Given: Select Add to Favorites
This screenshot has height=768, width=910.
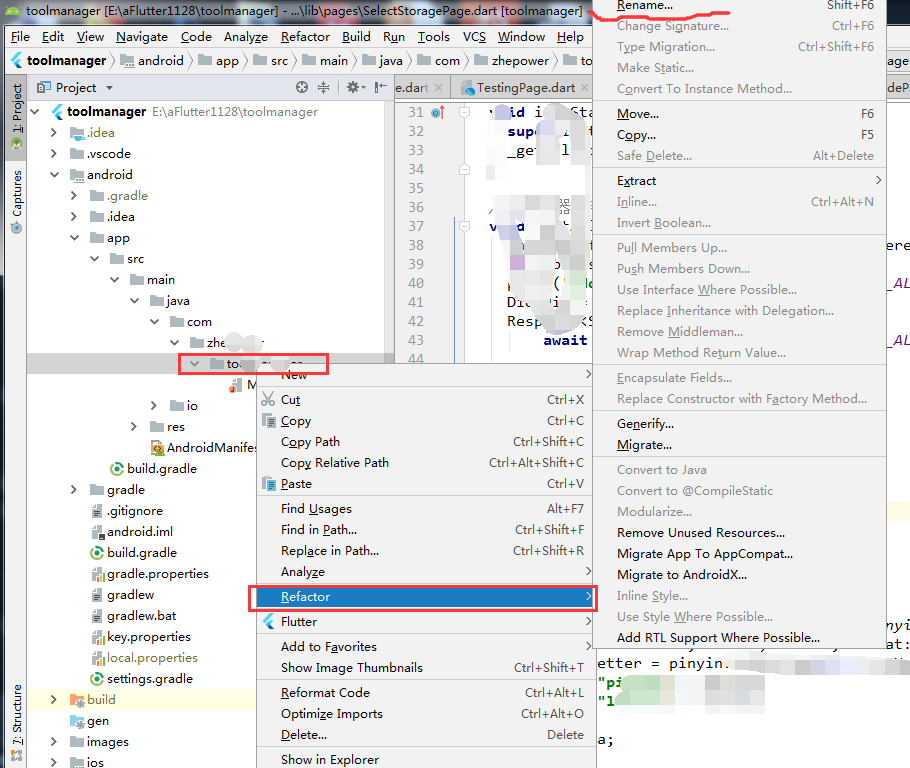Looking at the screenshot, I should point(425,647).
